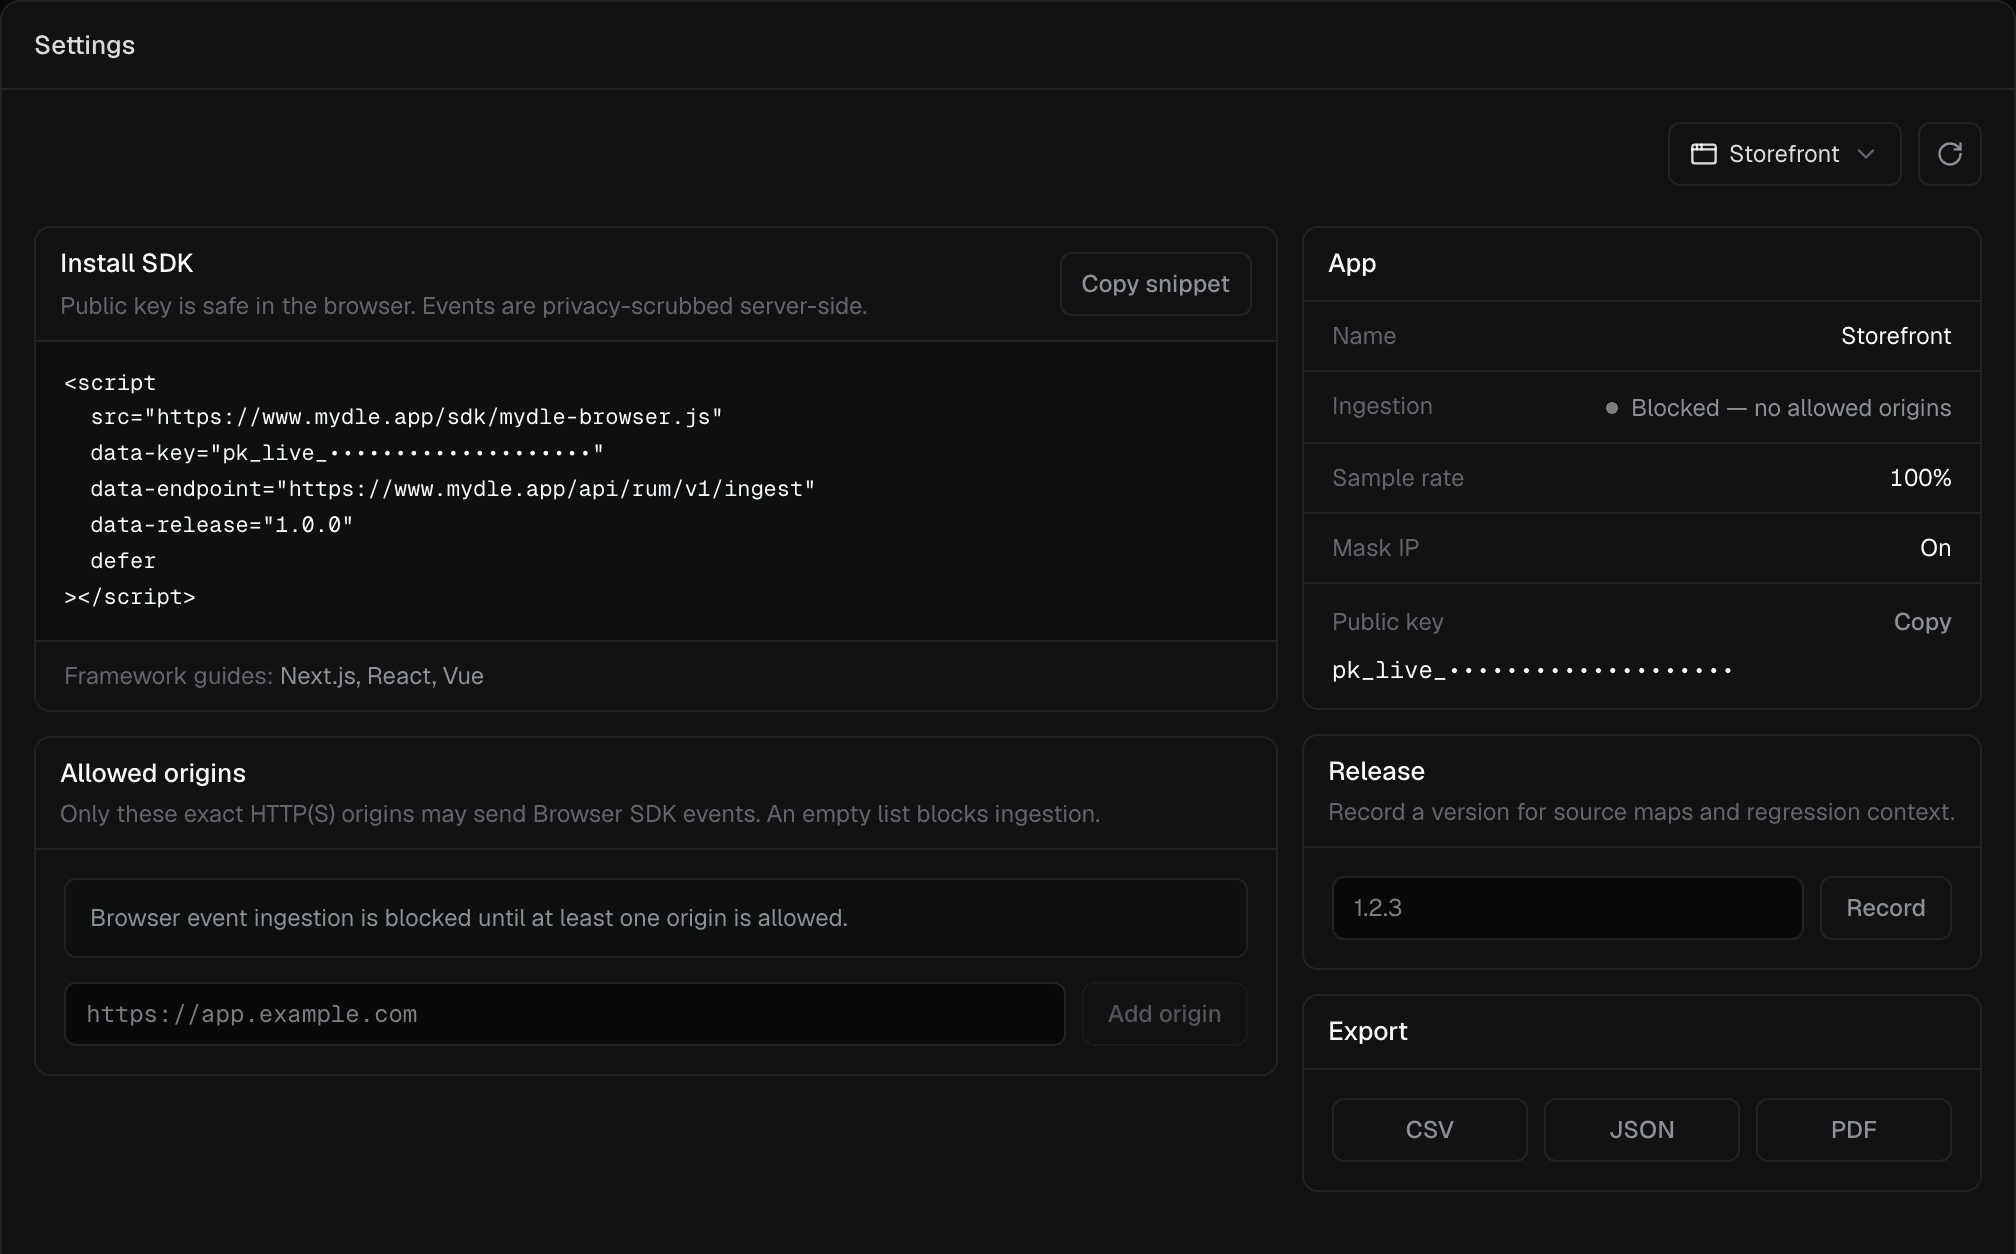The width and height of the screenshot is (2016, 1254).
Task: Click the refresh icon button
Action: [1949, 154]
